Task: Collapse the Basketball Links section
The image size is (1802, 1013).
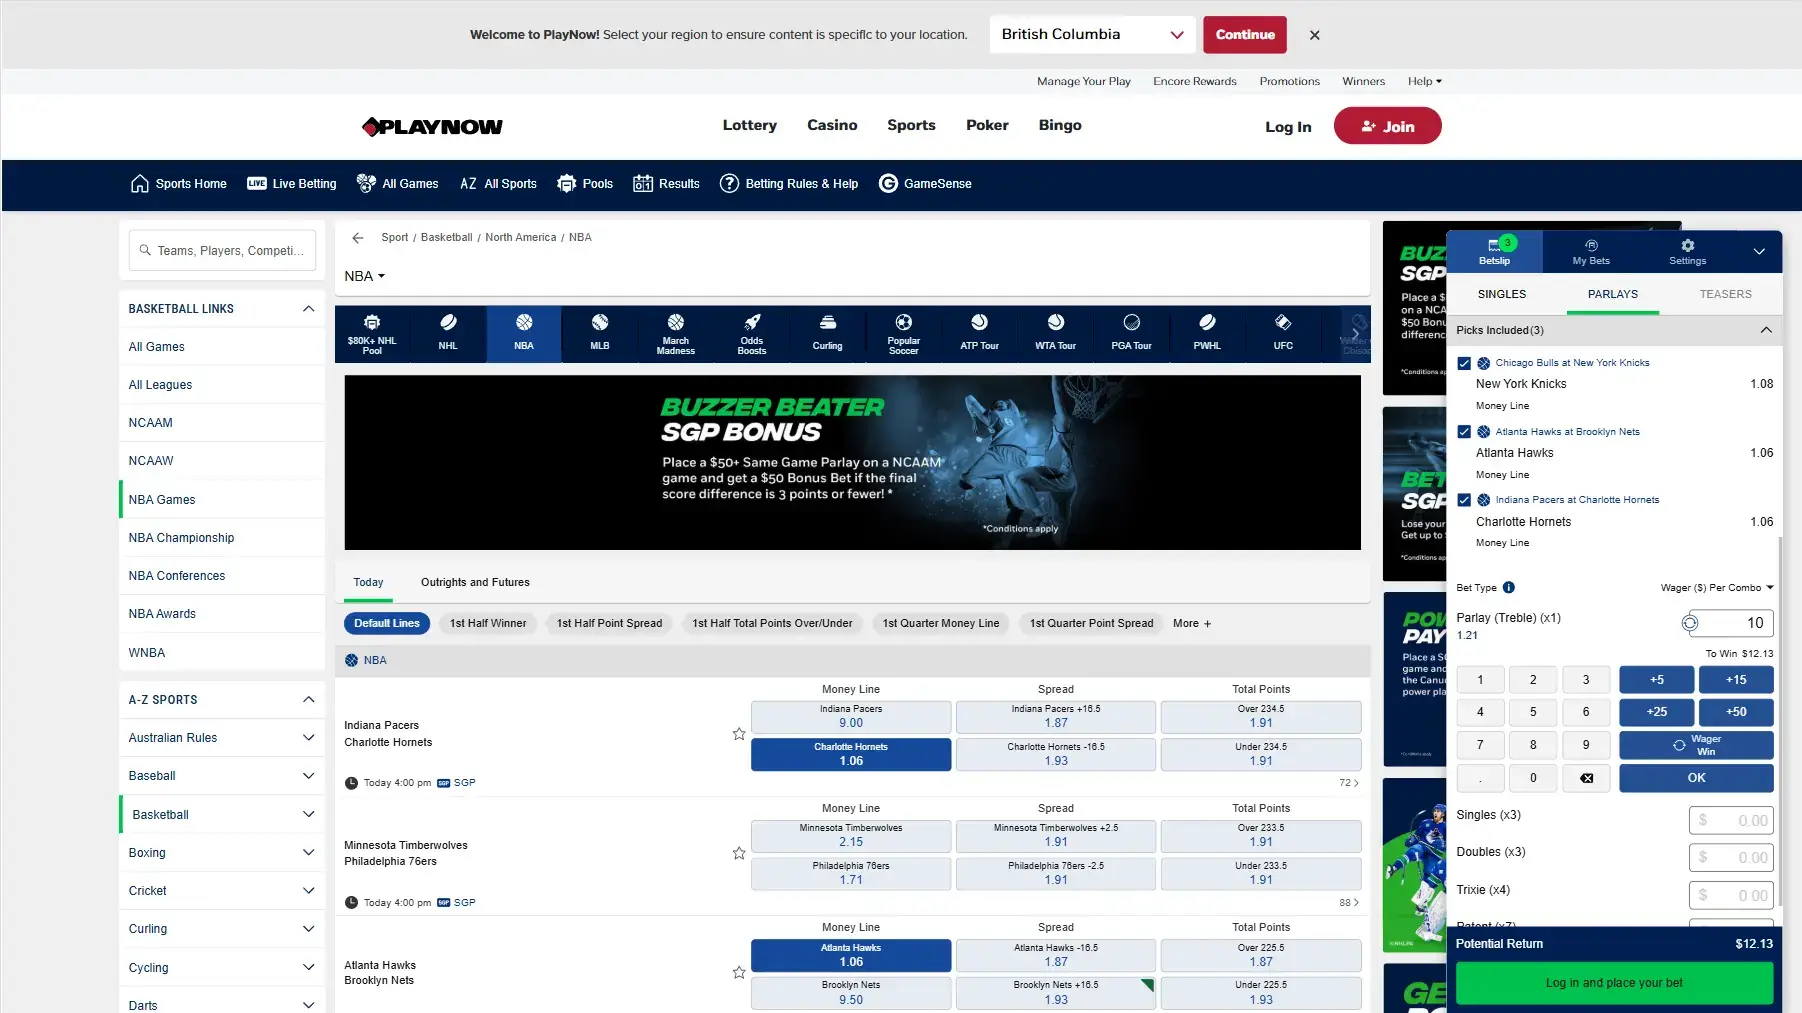Action: (x=308, y=309)
